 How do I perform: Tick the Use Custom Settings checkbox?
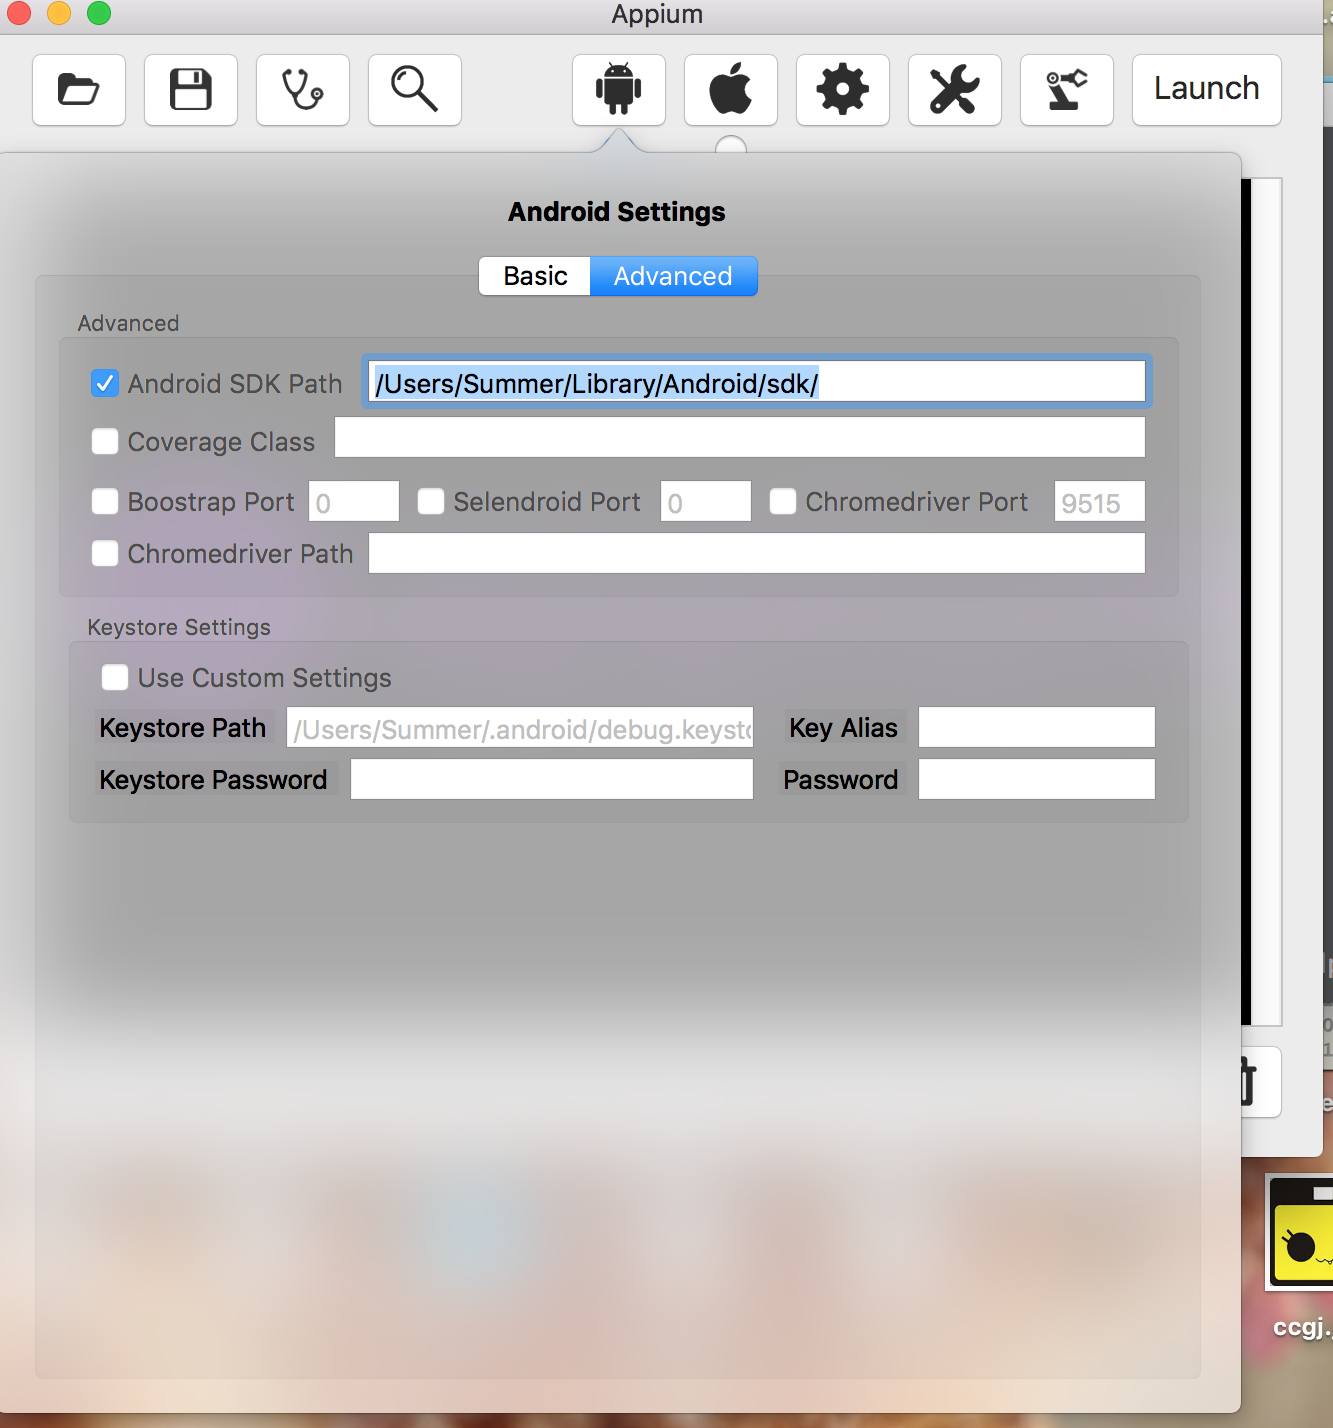pyautogui.click(x=115, y=678)
